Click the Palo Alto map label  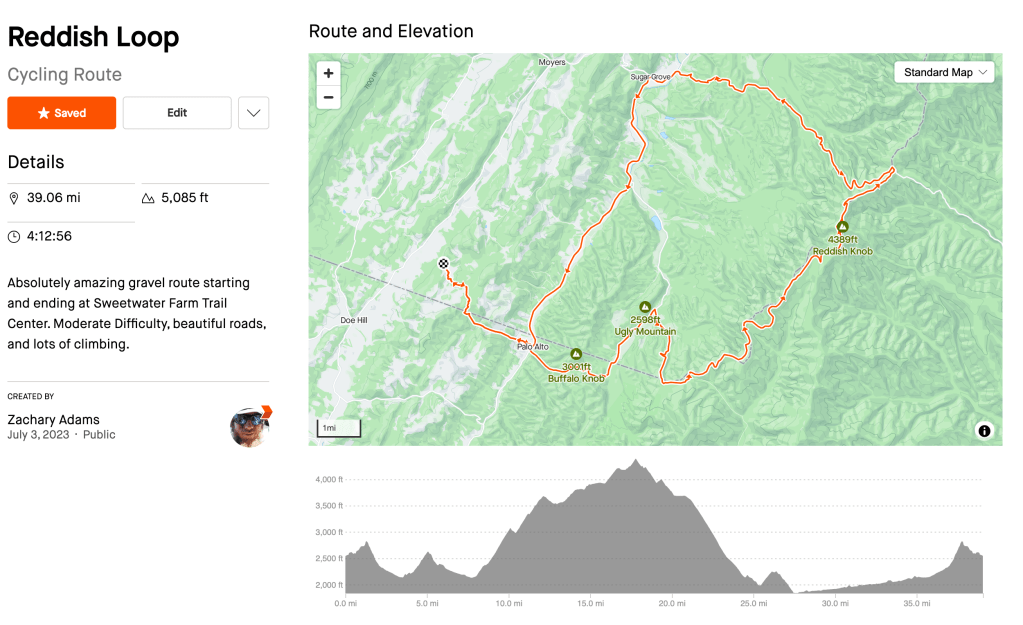[532, 347]
